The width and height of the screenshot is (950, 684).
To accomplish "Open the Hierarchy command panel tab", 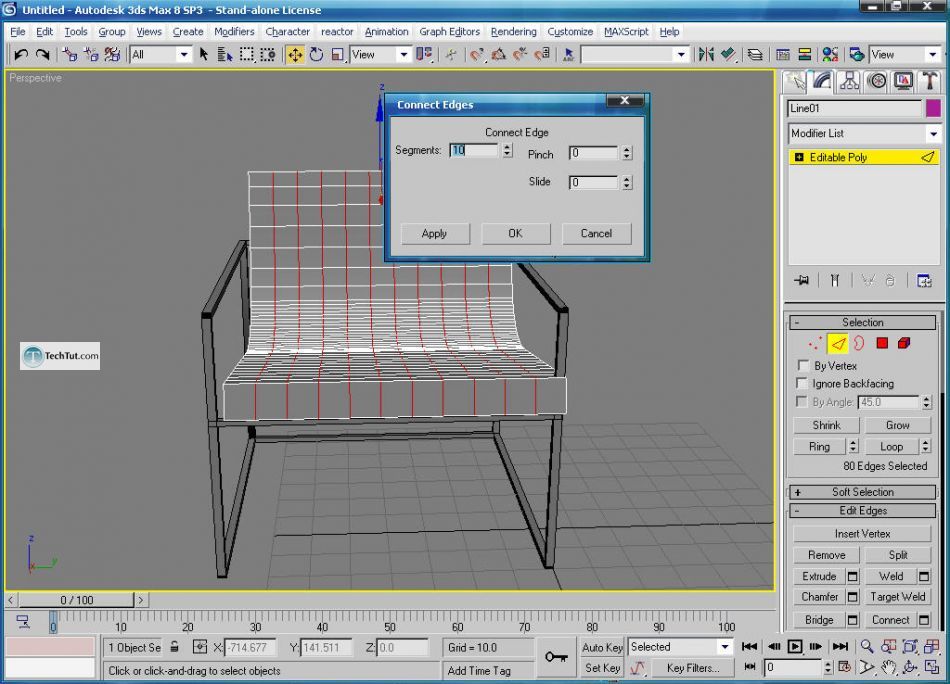I will pyautogui.click(x=849, y=81).
